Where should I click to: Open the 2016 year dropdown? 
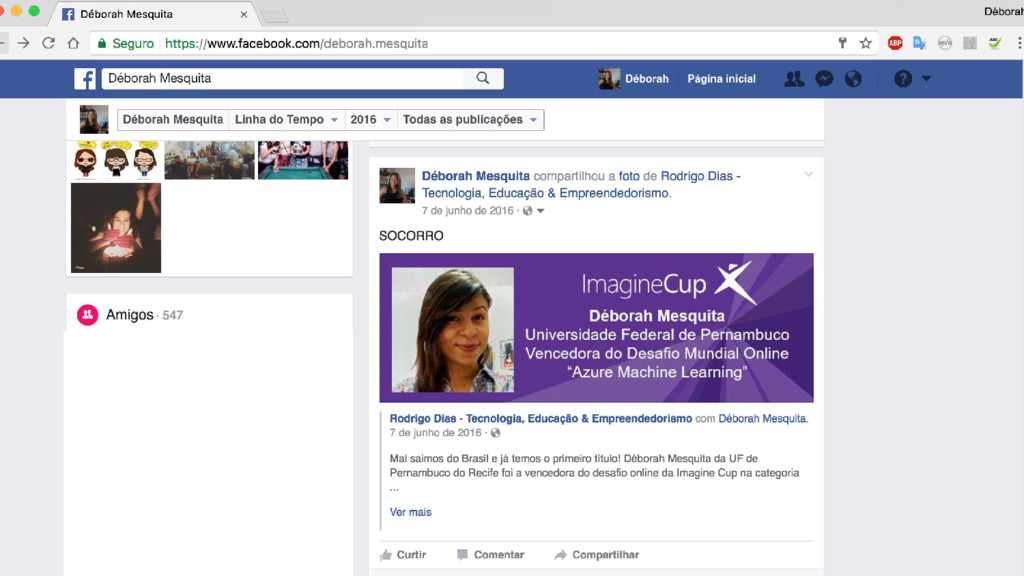370,120
